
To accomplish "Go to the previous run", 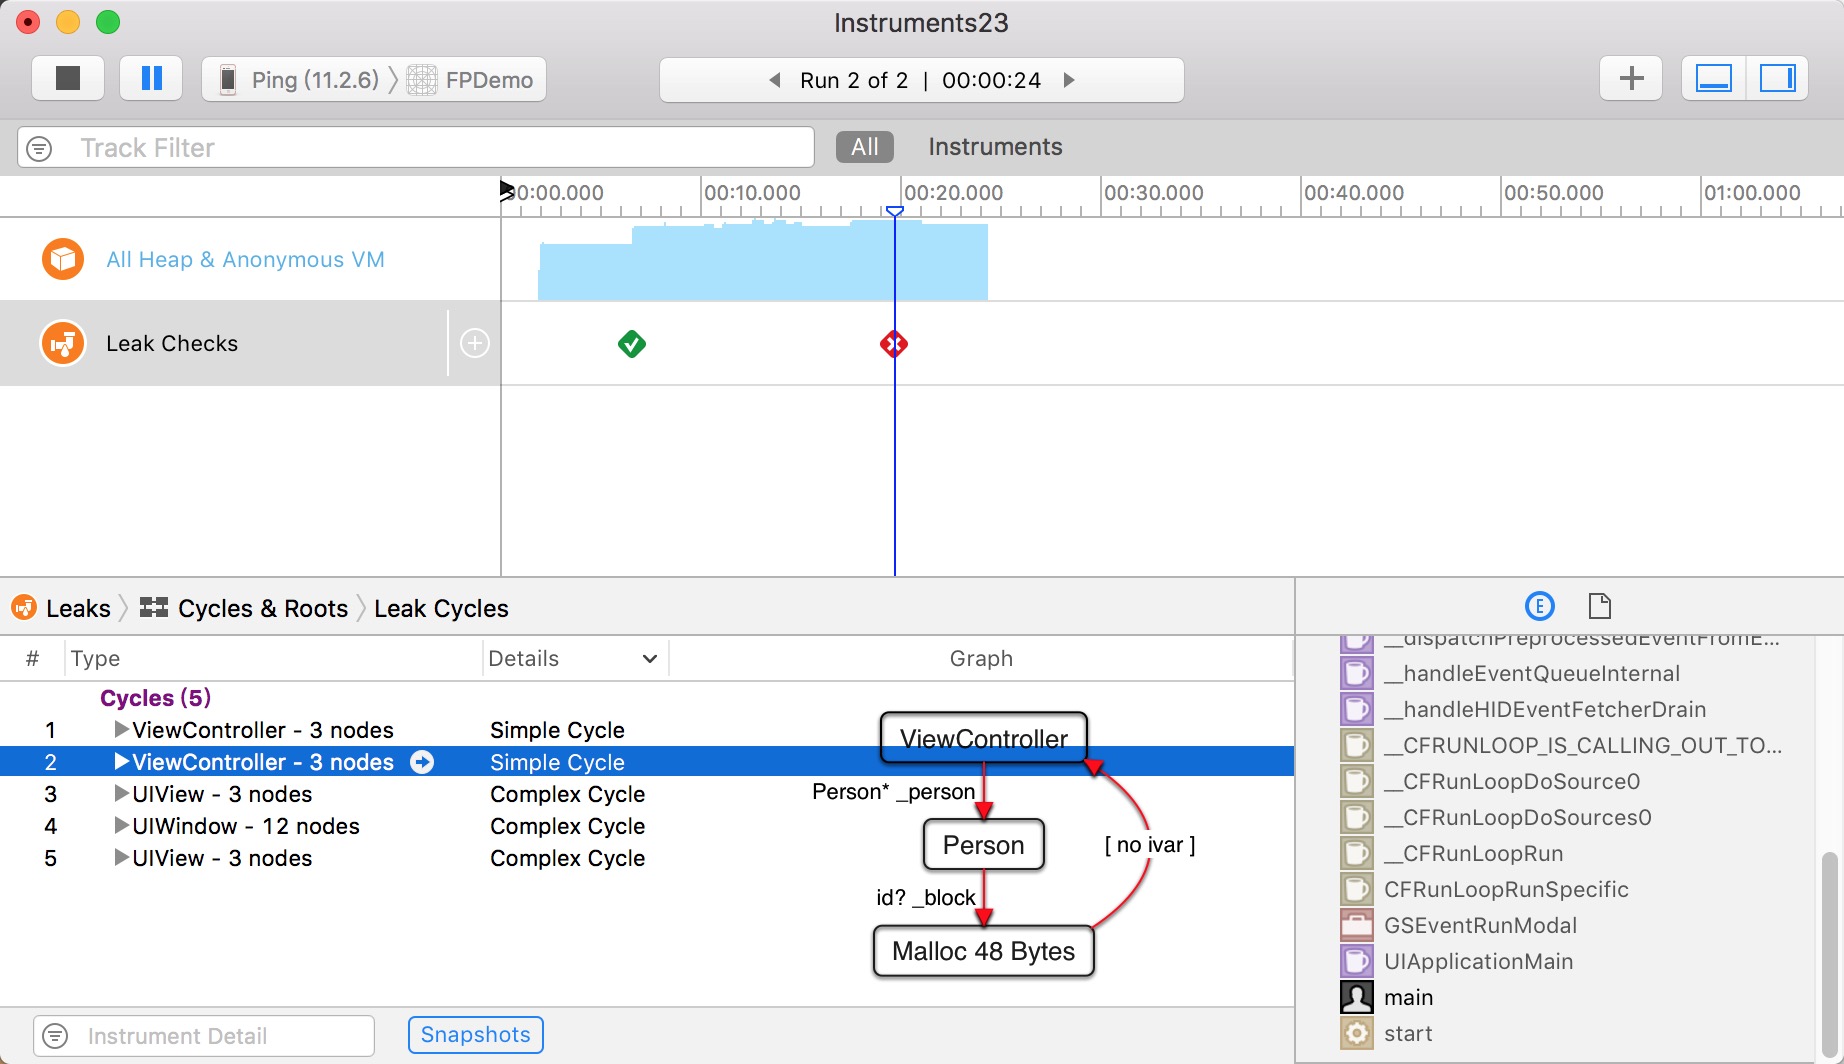I will [x=774, y=80].
